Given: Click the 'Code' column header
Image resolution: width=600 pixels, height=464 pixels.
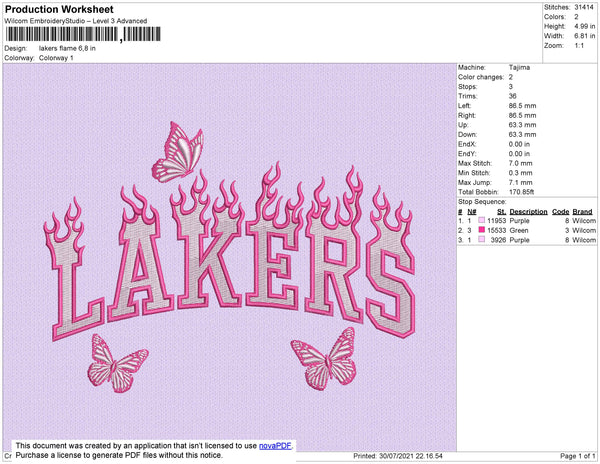Looking at the screenshot, I should (561, 212).
